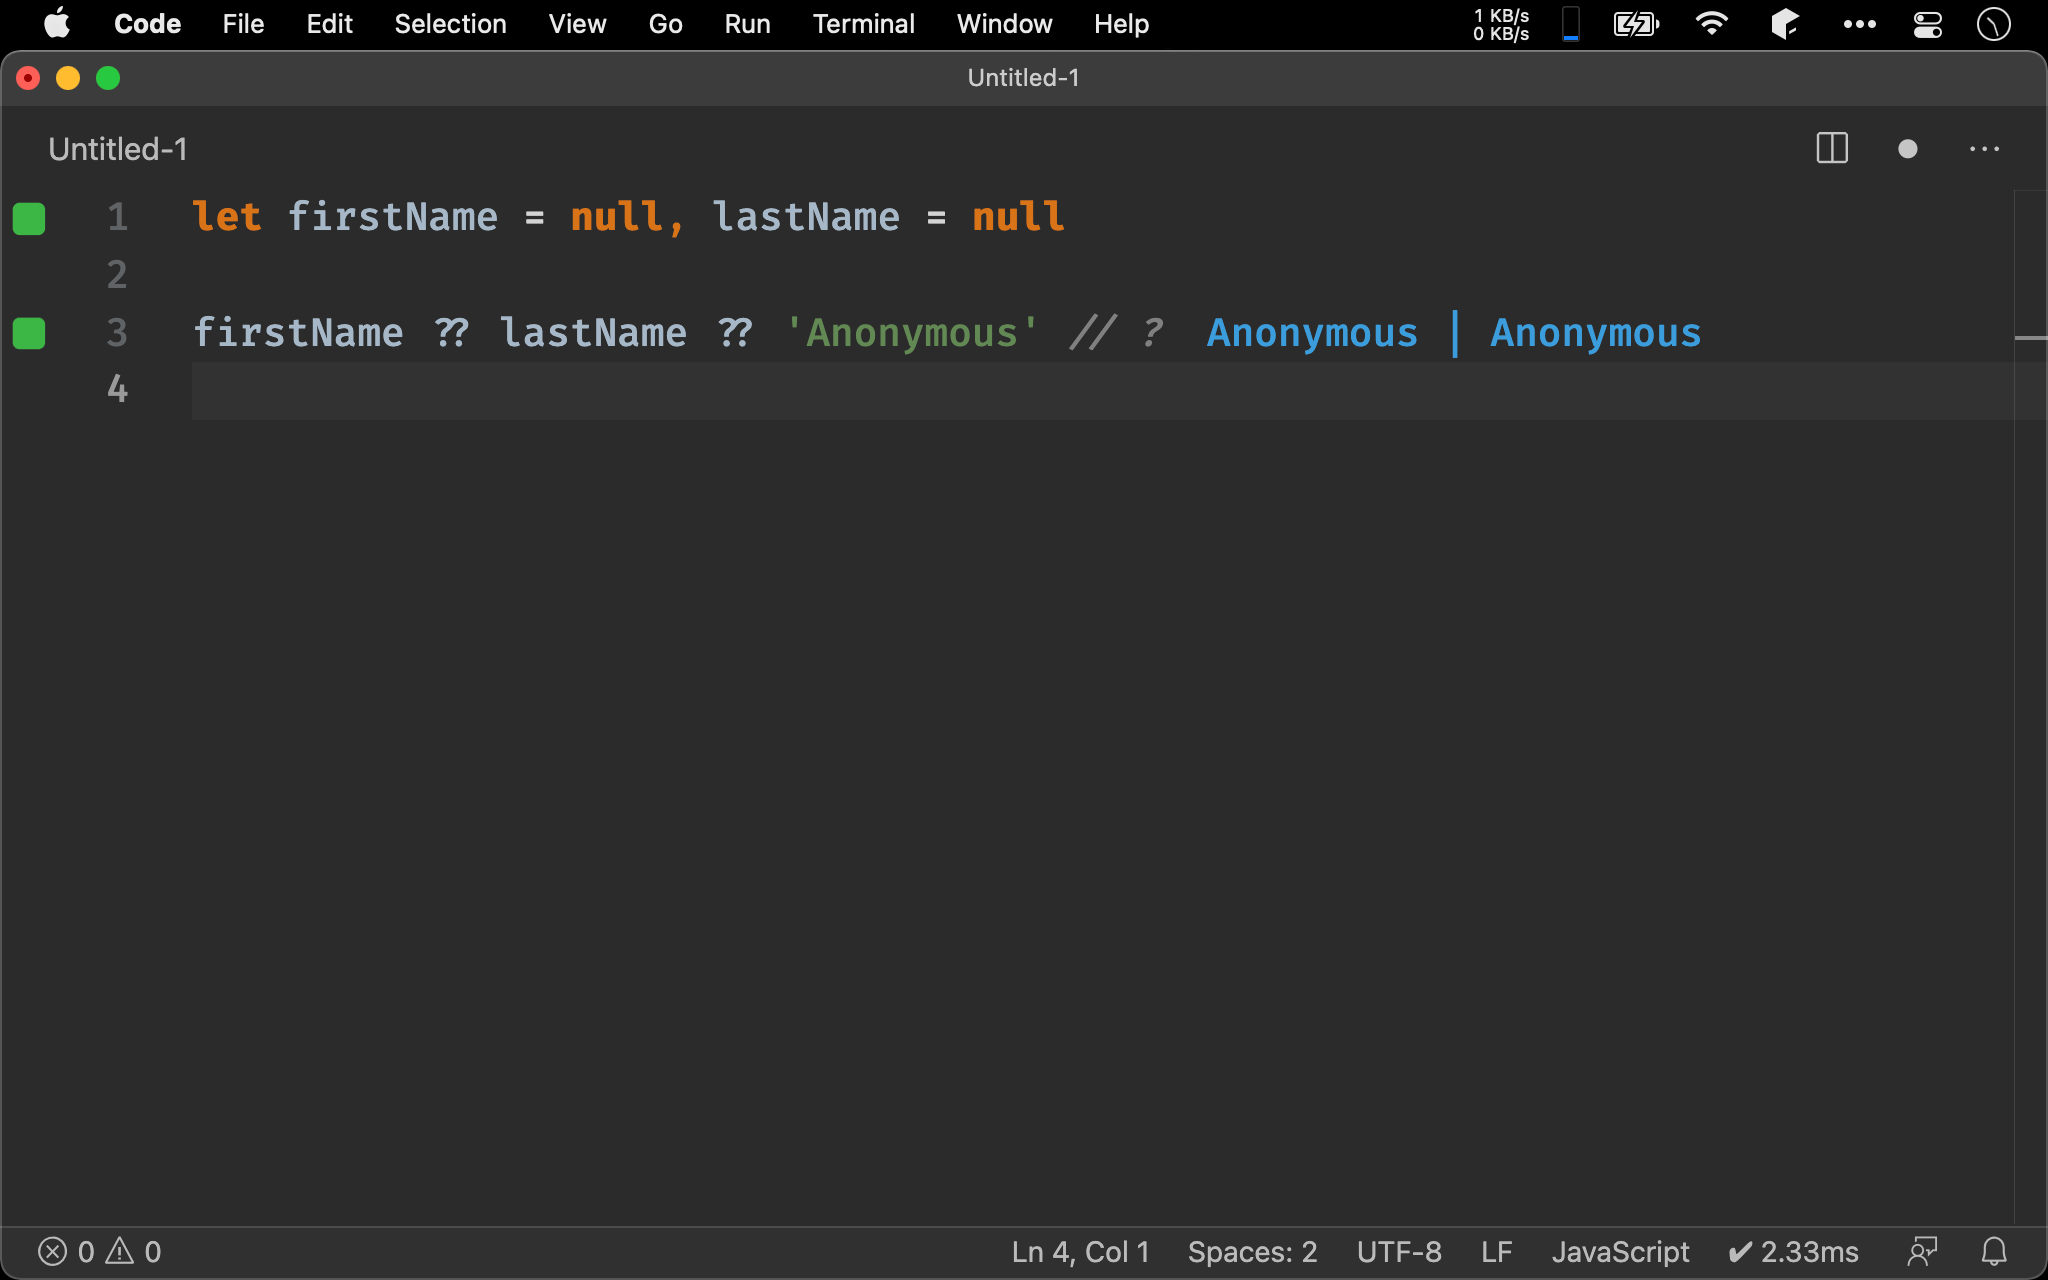Click the split editor icon
This screenshot has height=1280, width=2048.
click(1833, 147)
